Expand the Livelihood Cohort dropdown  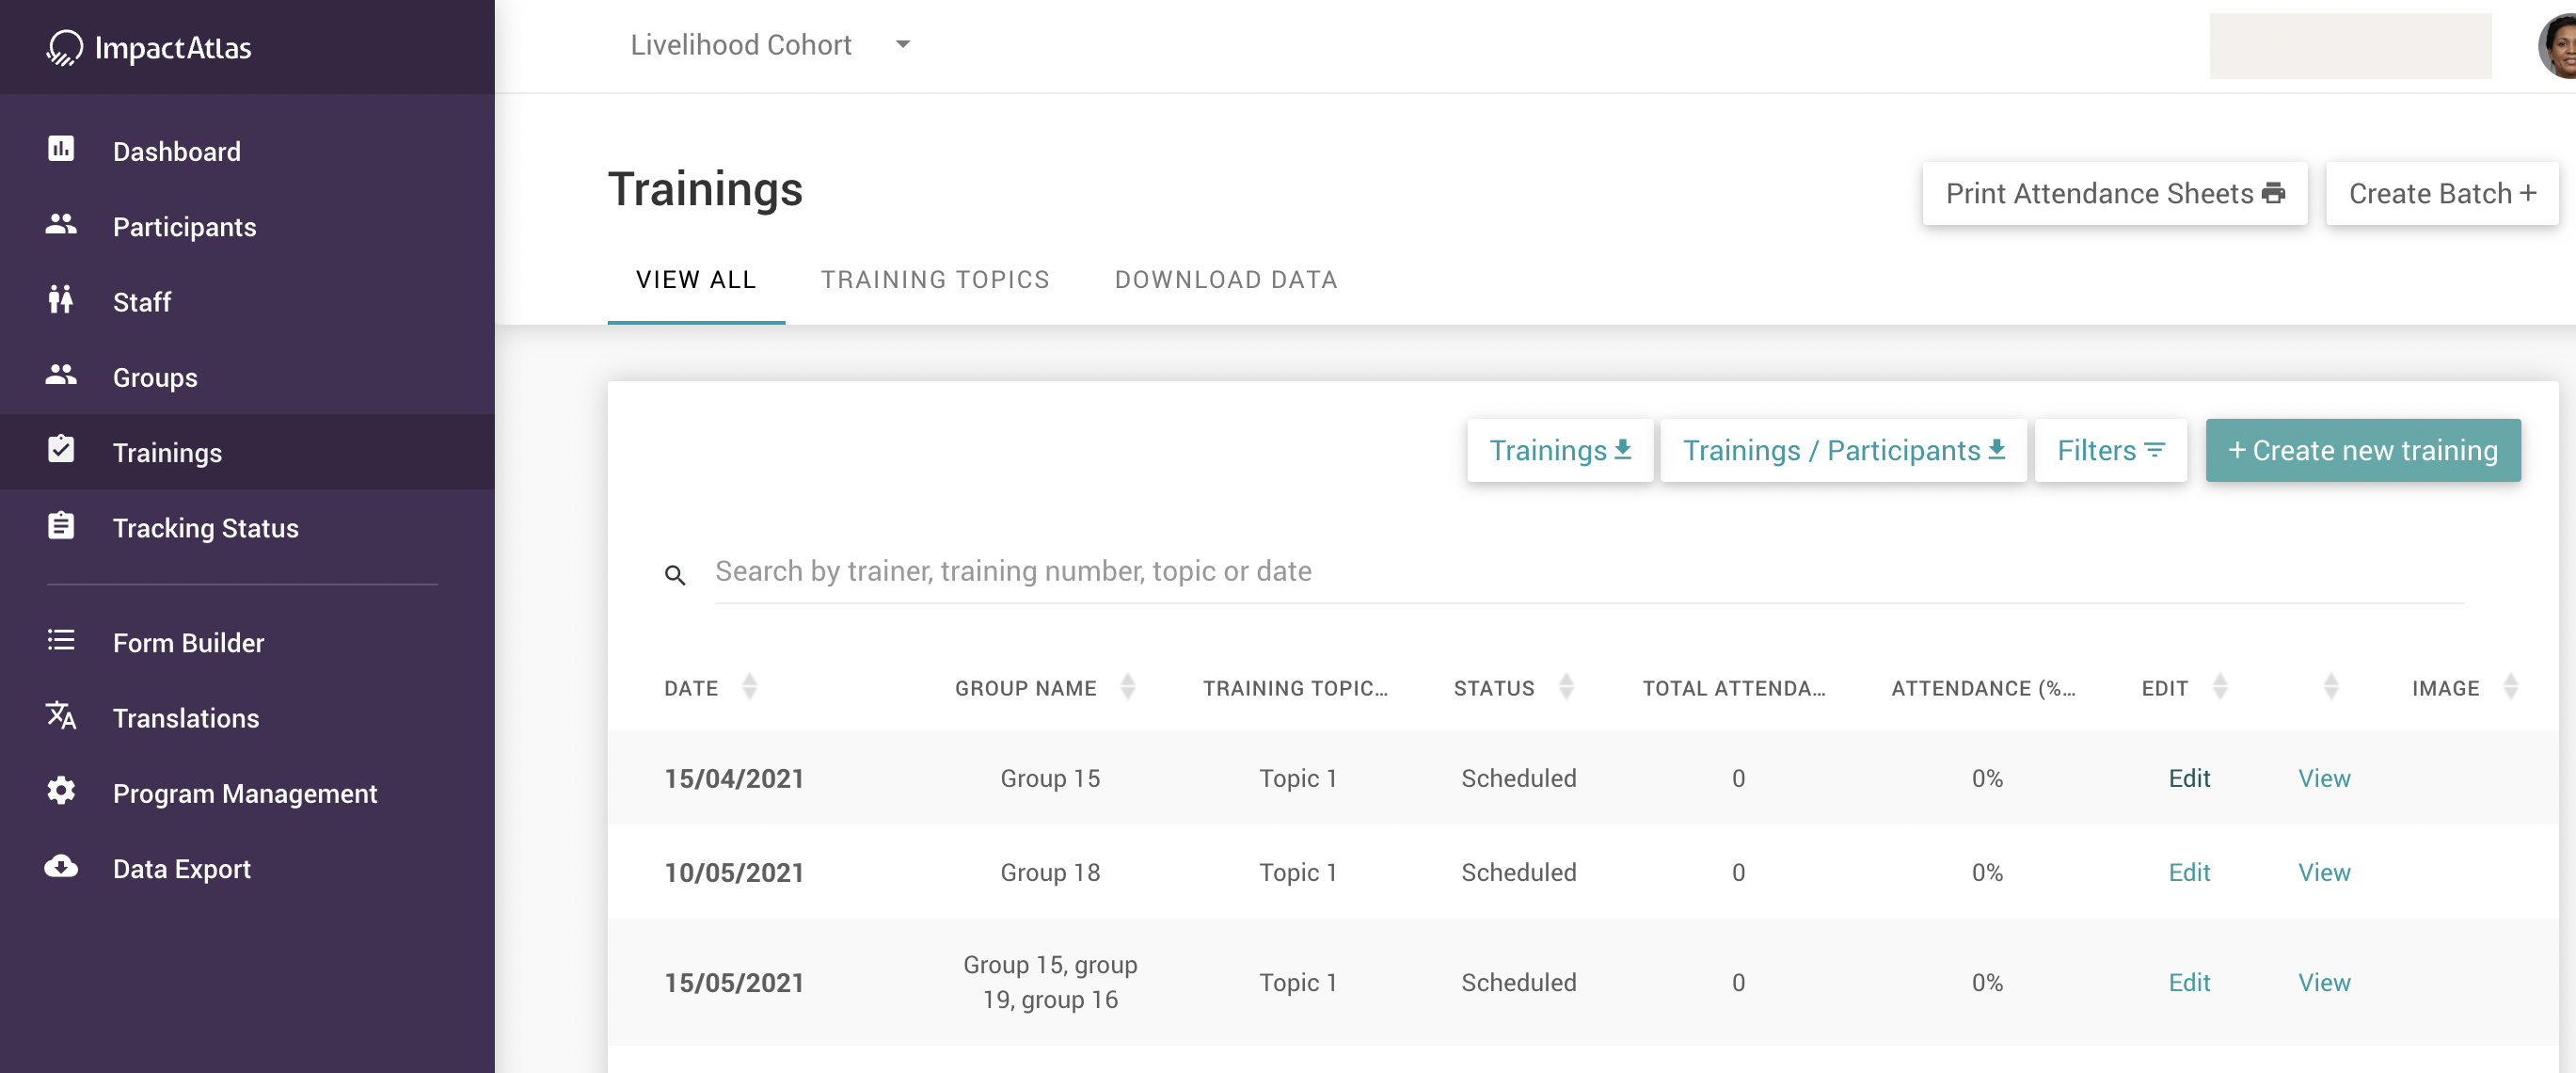[x=902, y=45]
